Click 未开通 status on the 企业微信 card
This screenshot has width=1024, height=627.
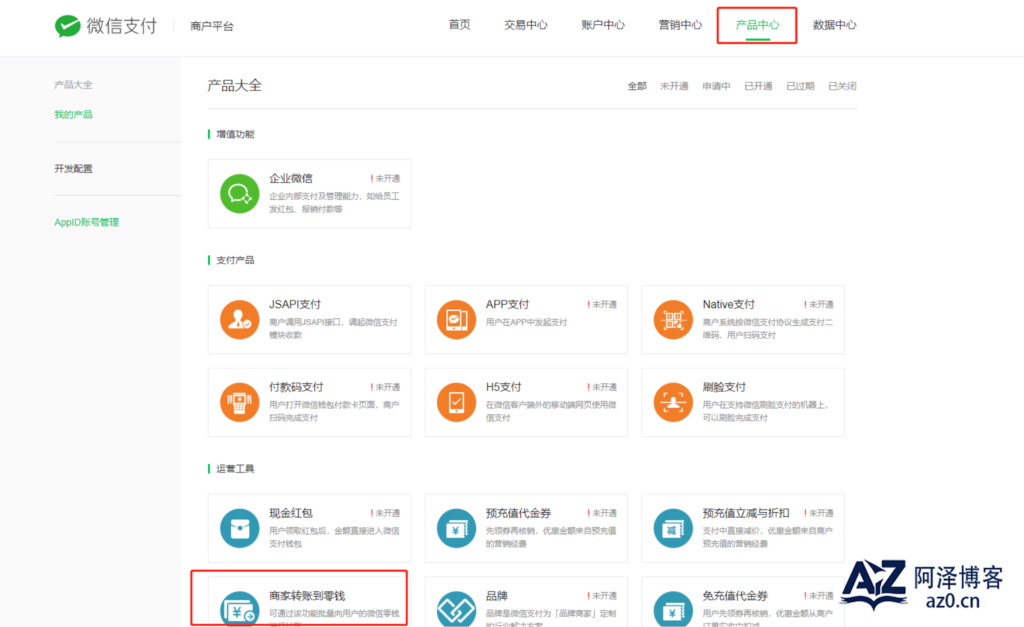[385, 178]
